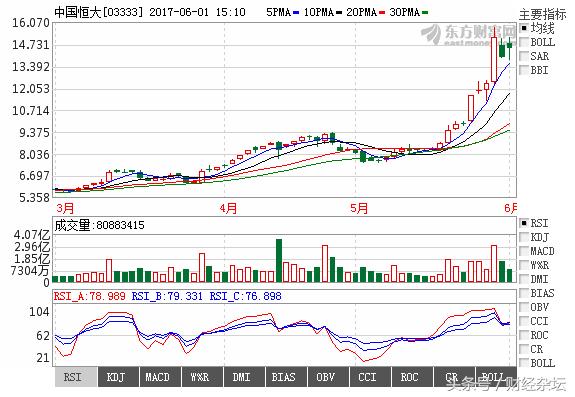This screenshot has width=575, height=397.
Task: Click the 10.714 price axis label
Action: (31, 110)
